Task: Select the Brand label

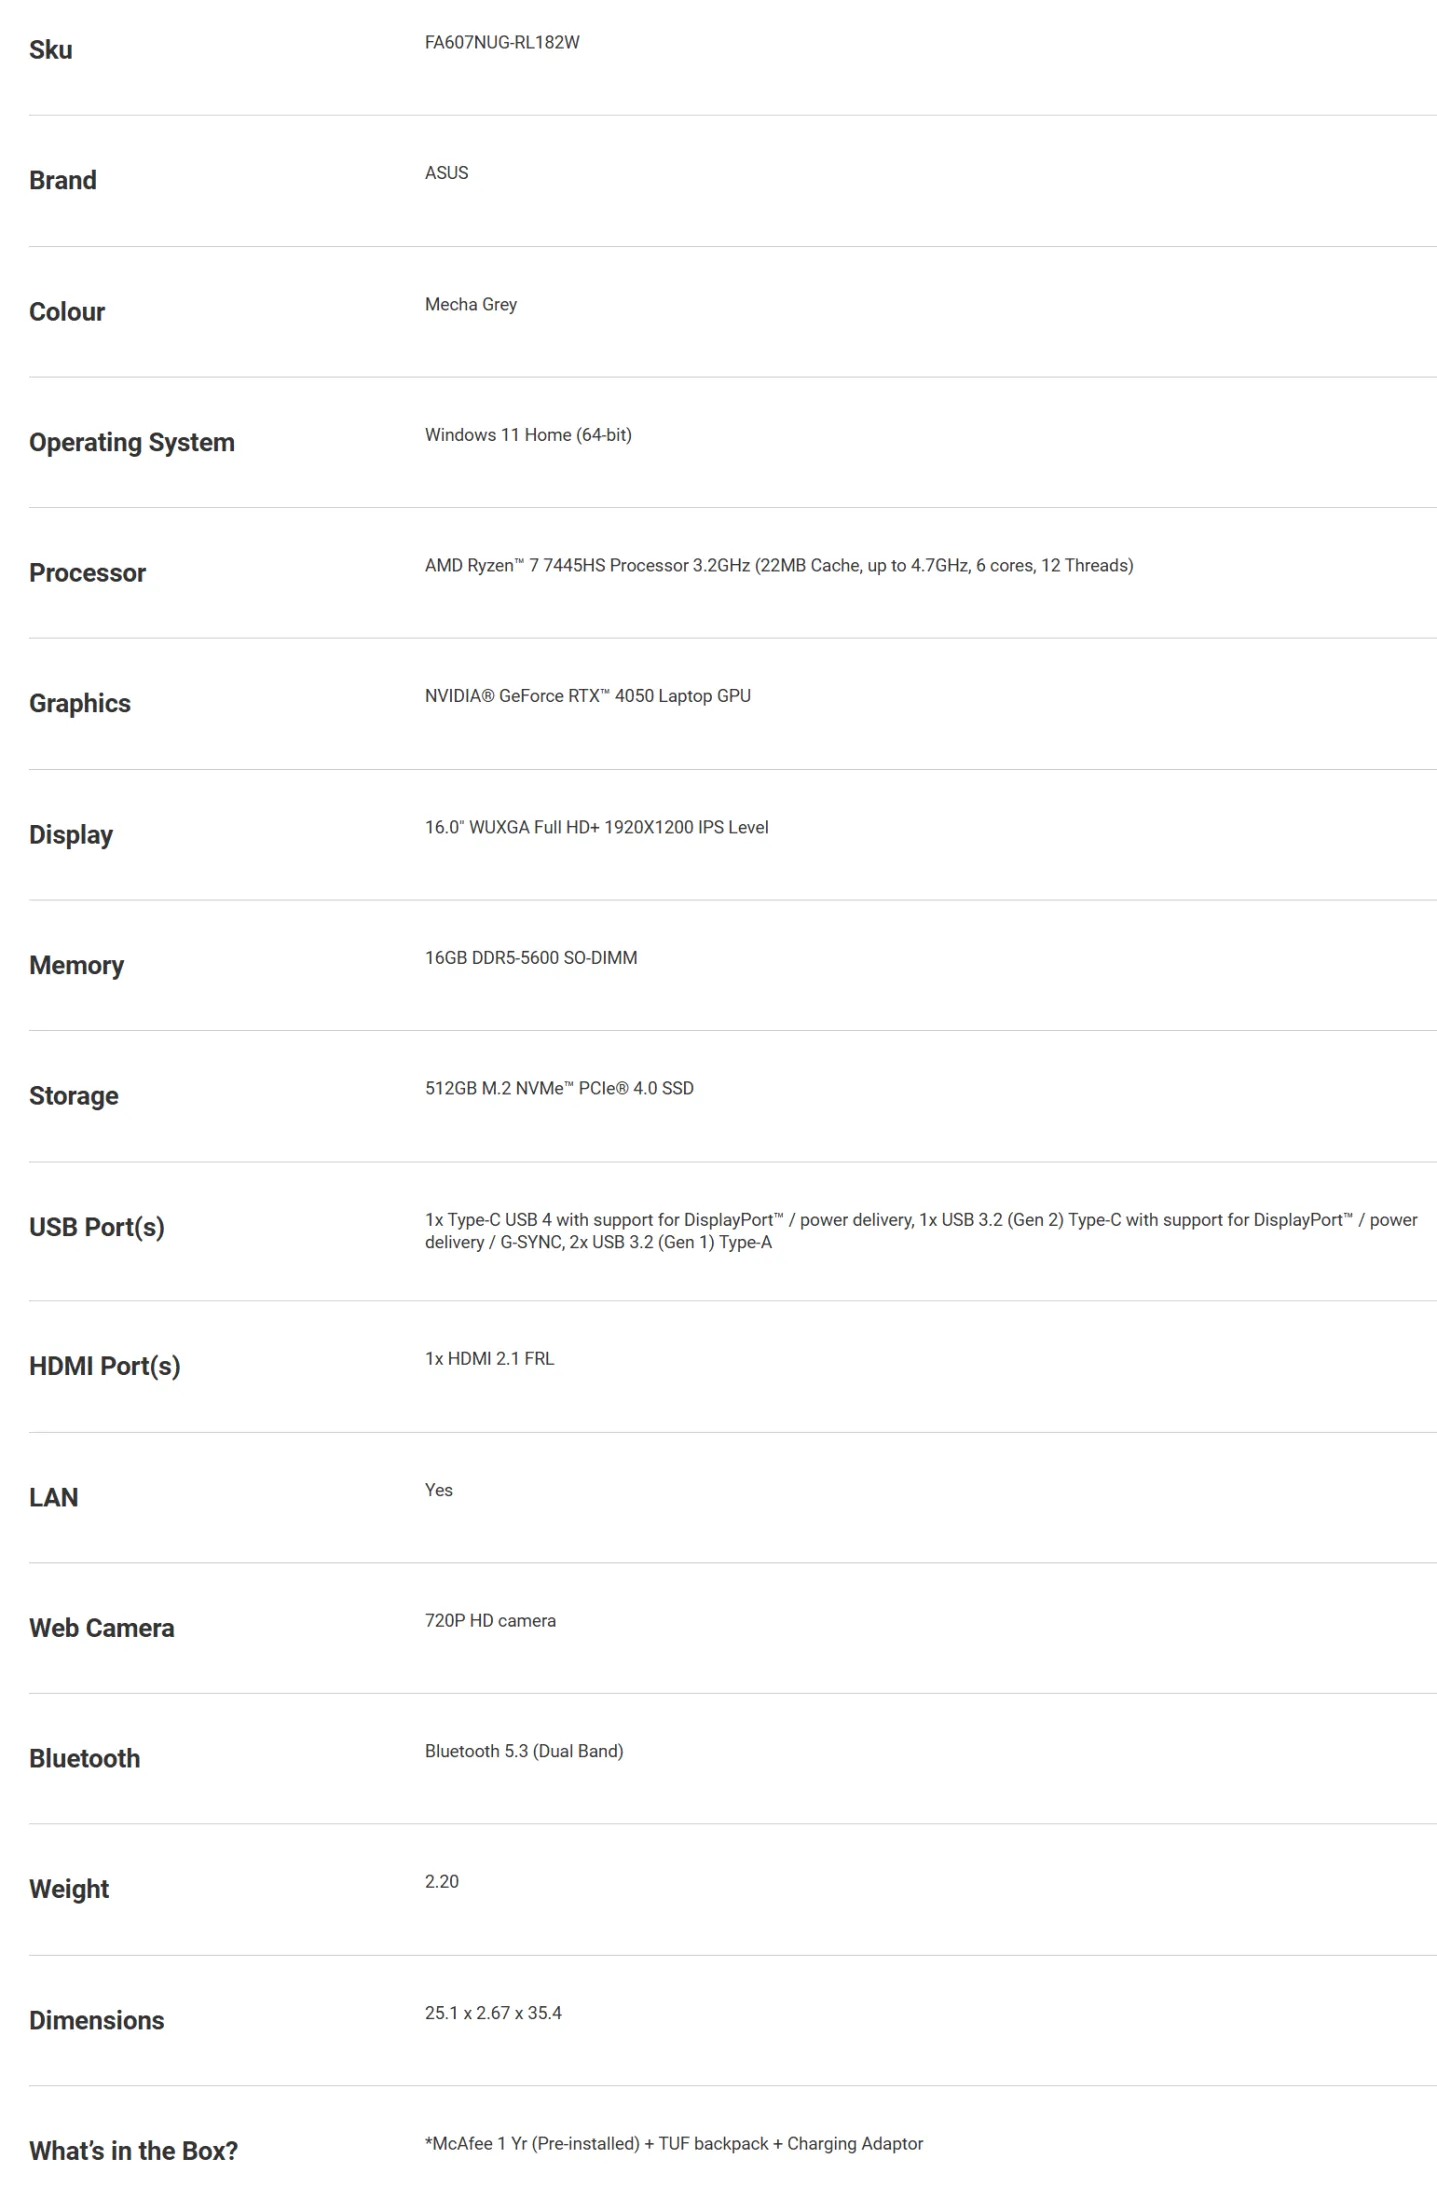Action: coord(63,180)
